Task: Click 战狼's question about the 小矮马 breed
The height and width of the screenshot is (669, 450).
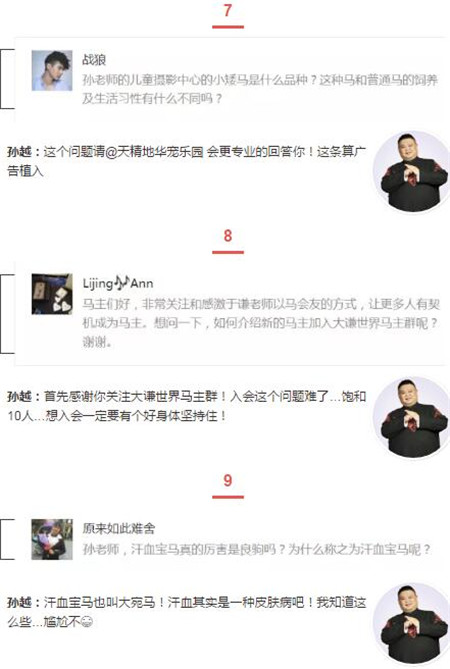Action: click(x=260, y=89)
